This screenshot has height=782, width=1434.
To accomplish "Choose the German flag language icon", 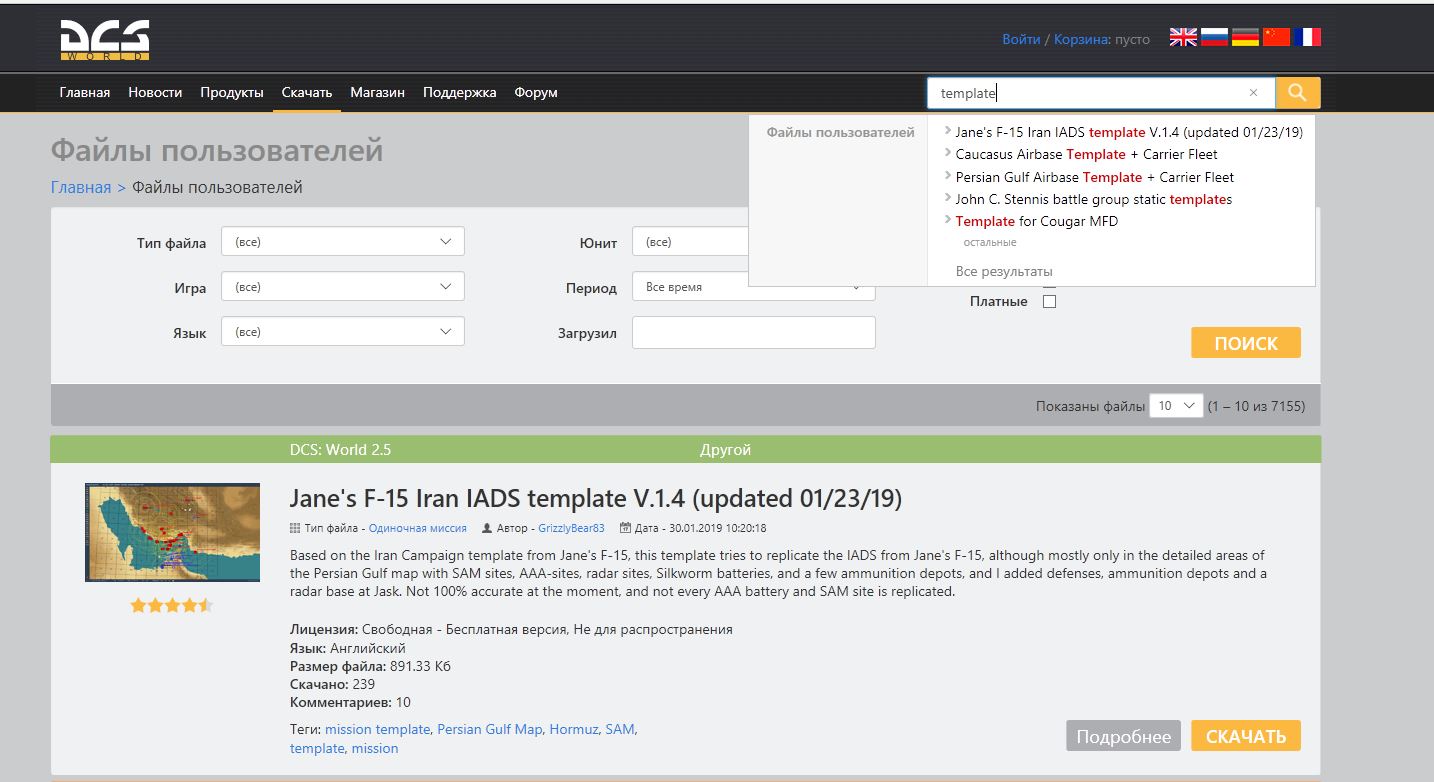I will 1245,37.
